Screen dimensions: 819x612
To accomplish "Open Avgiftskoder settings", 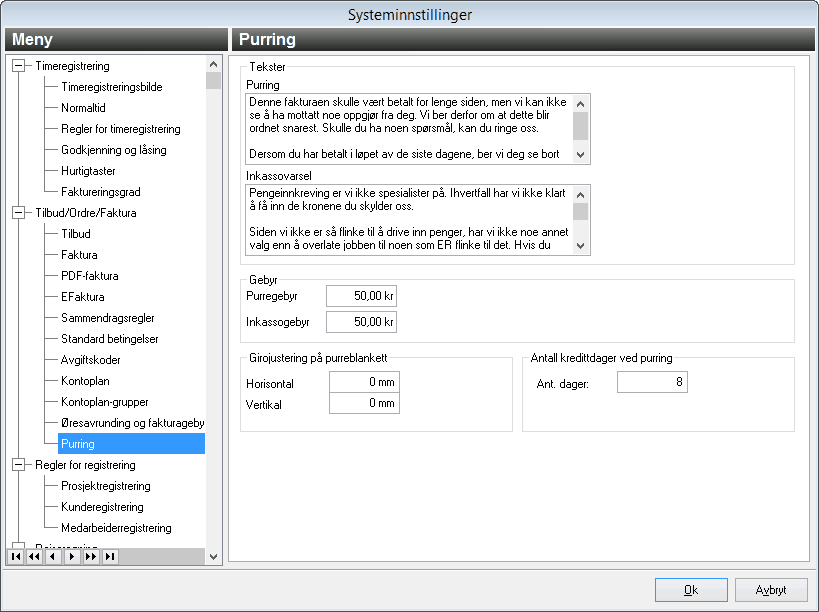I will [90, 360].
